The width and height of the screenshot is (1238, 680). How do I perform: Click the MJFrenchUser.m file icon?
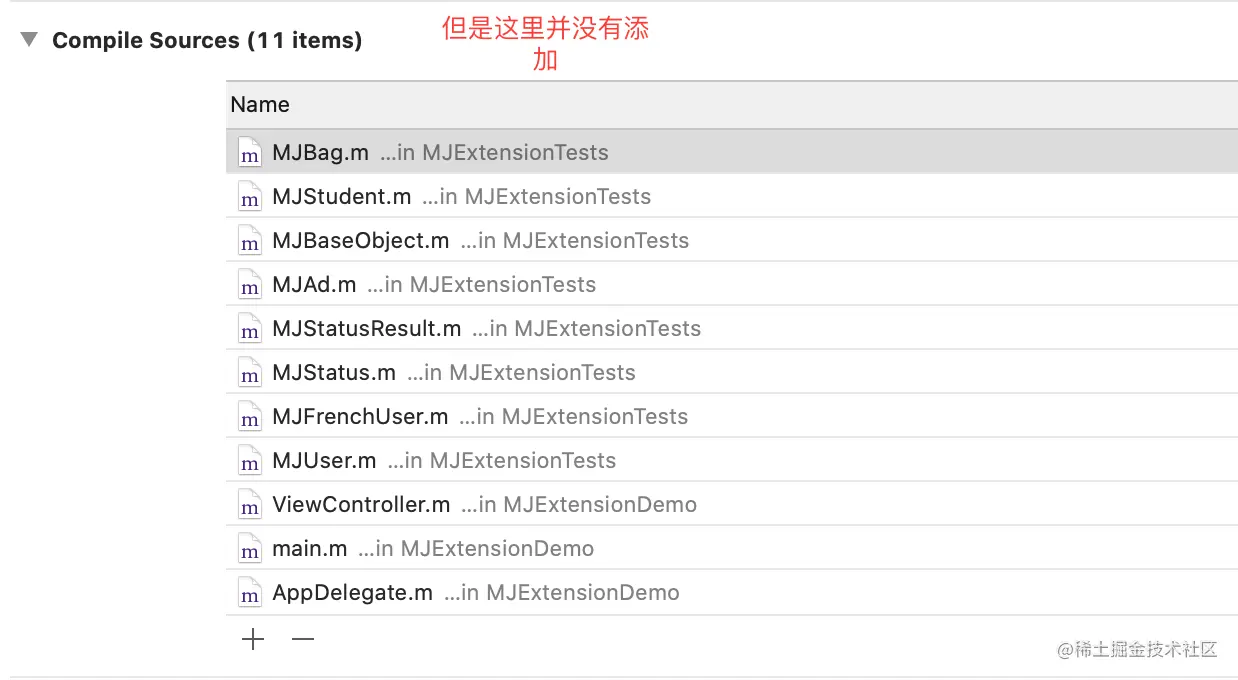pyautogui.click(x=249, y=417)
